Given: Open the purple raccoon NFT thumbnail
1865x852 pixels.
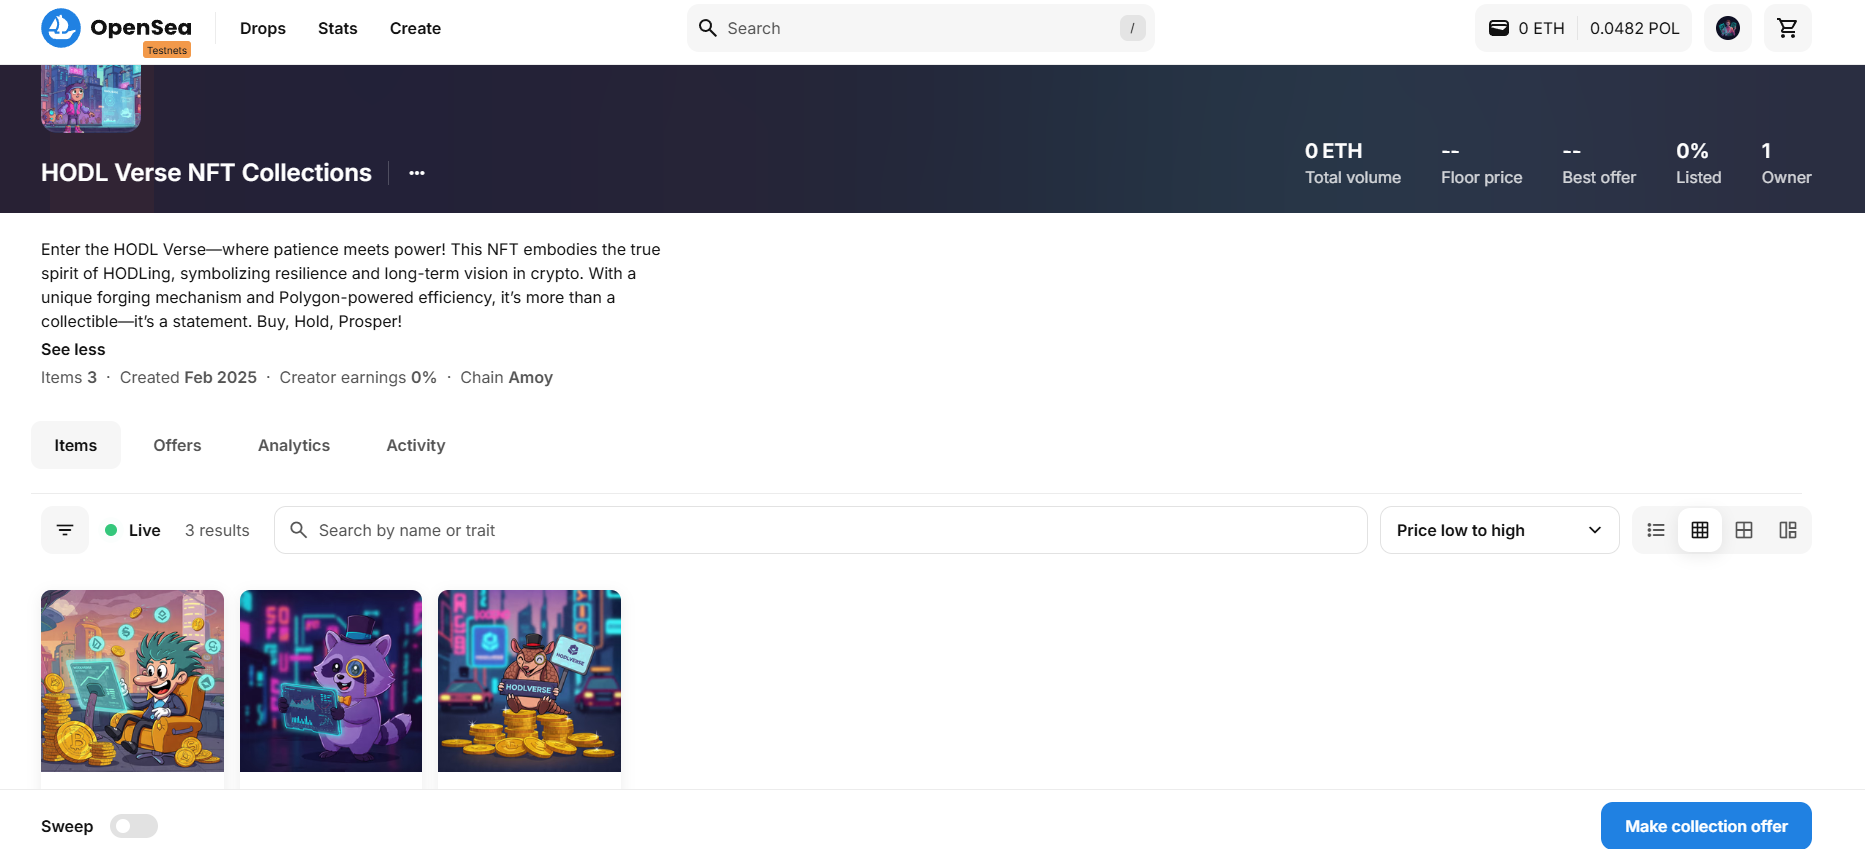Looking at the screenshot, I should point(331,681).
